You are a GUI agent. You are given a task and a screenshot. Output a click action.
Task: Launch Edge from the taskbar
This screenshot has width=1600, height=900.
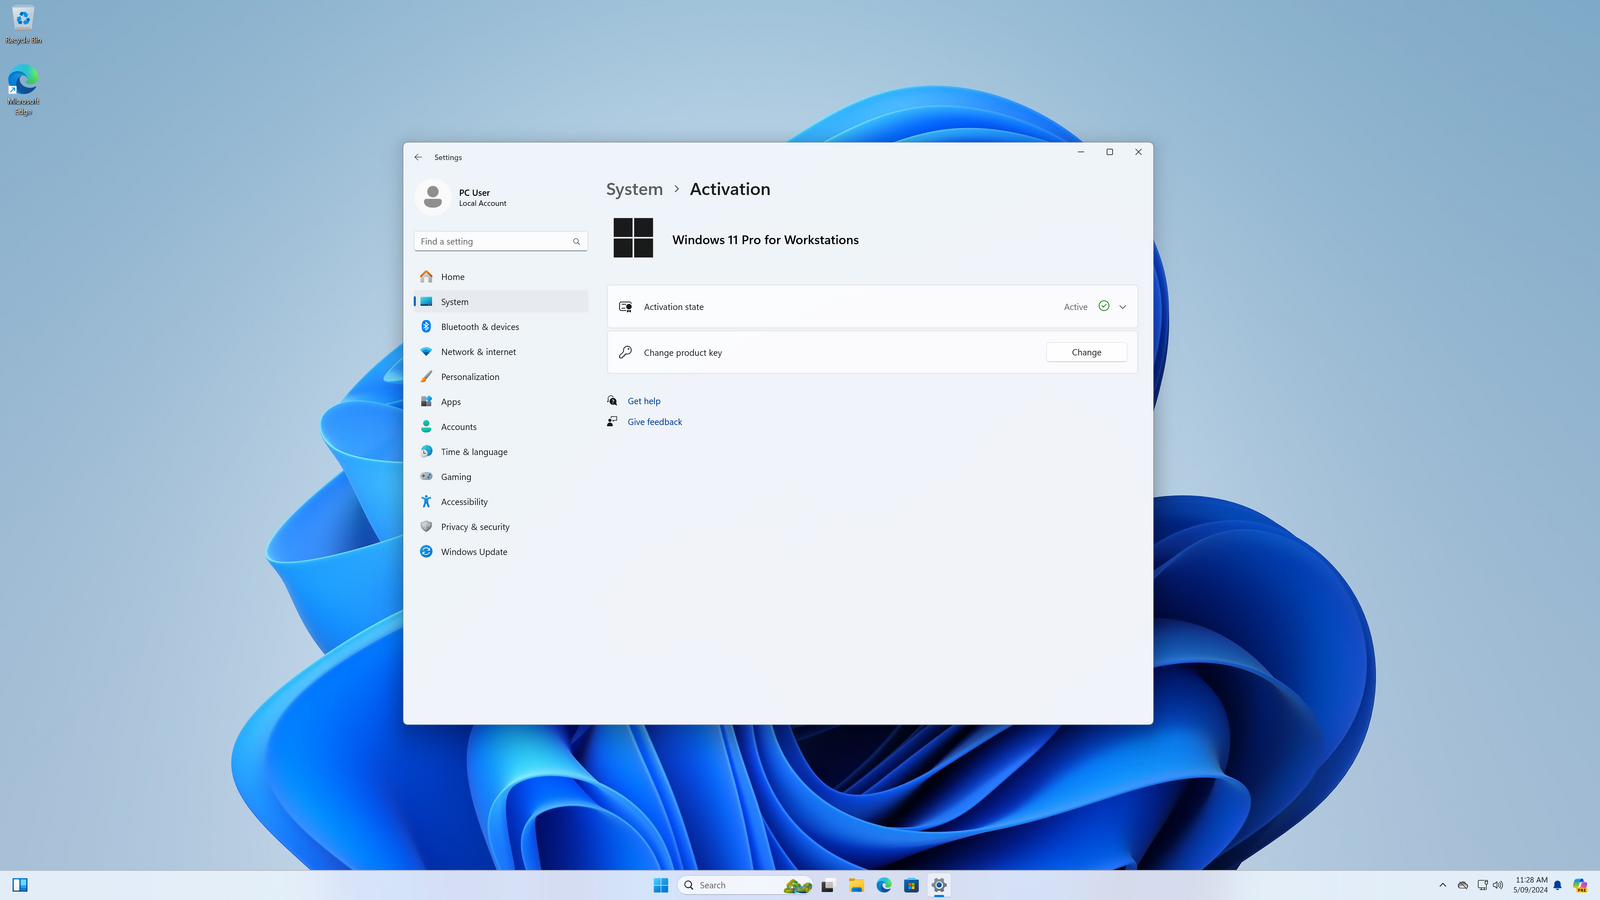[x=884, y=885]
